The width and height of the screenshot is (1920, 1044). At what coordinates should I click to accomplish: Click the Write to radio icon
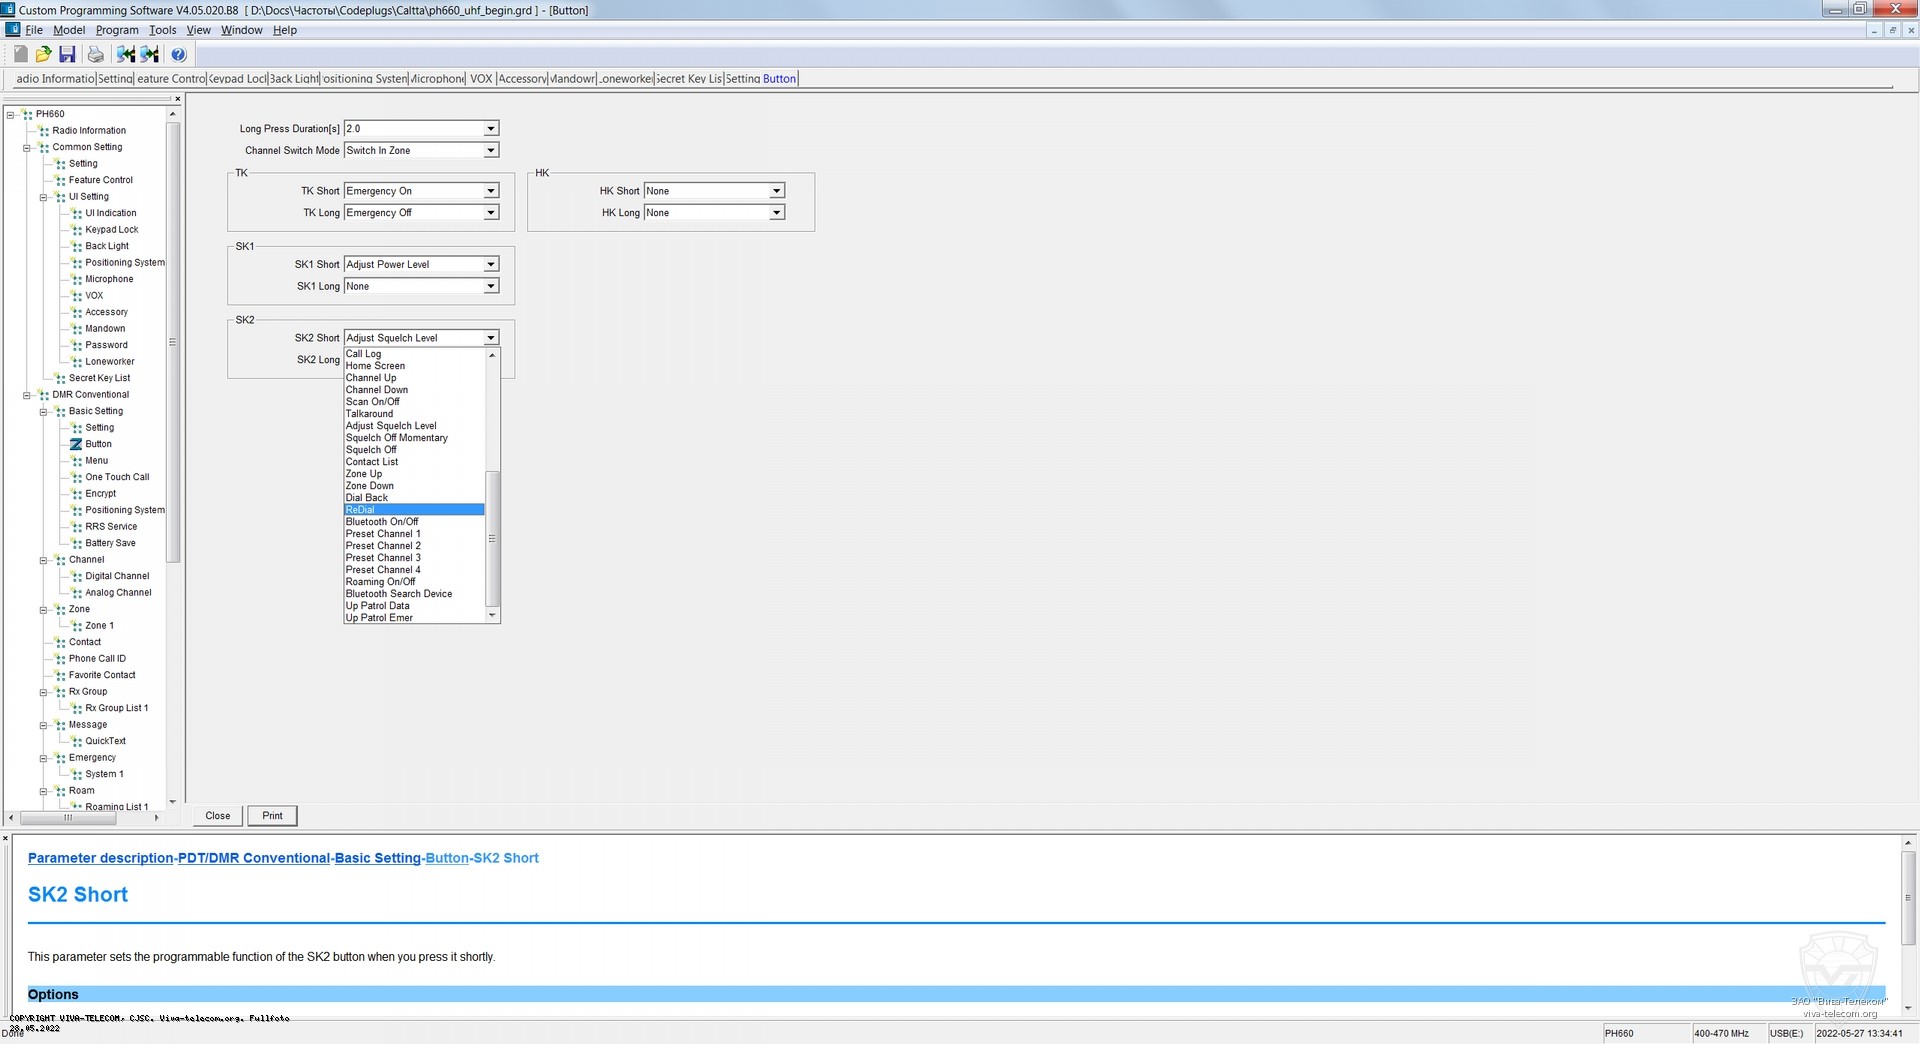pos(150,55)
